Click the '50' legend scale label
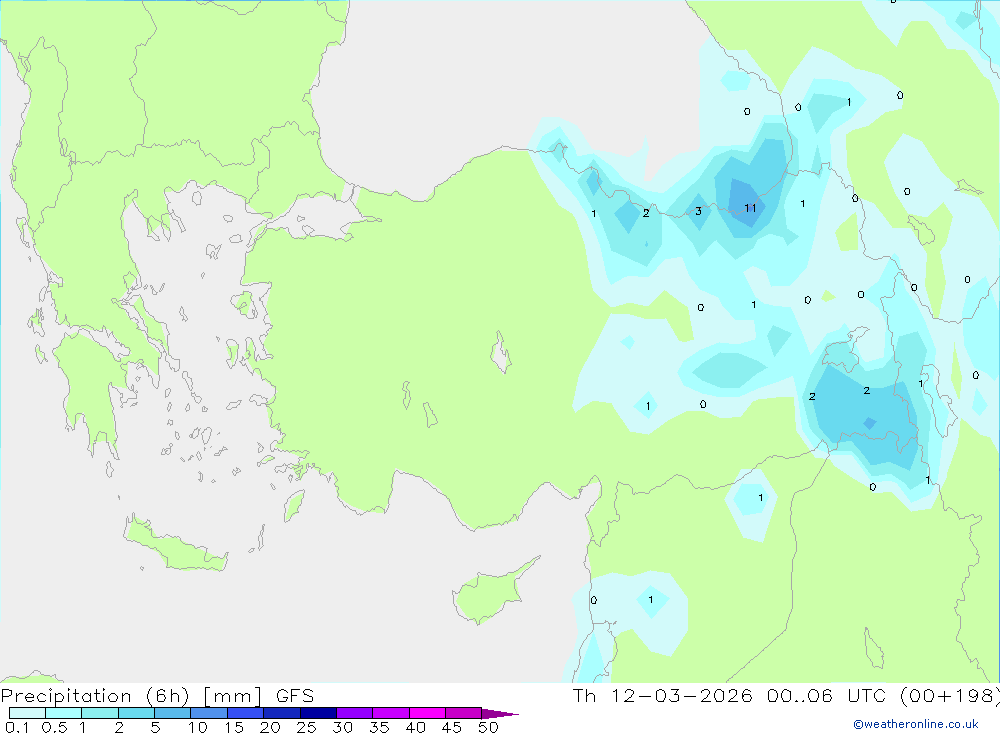The image size is (1000, 733). click(488, 727)
